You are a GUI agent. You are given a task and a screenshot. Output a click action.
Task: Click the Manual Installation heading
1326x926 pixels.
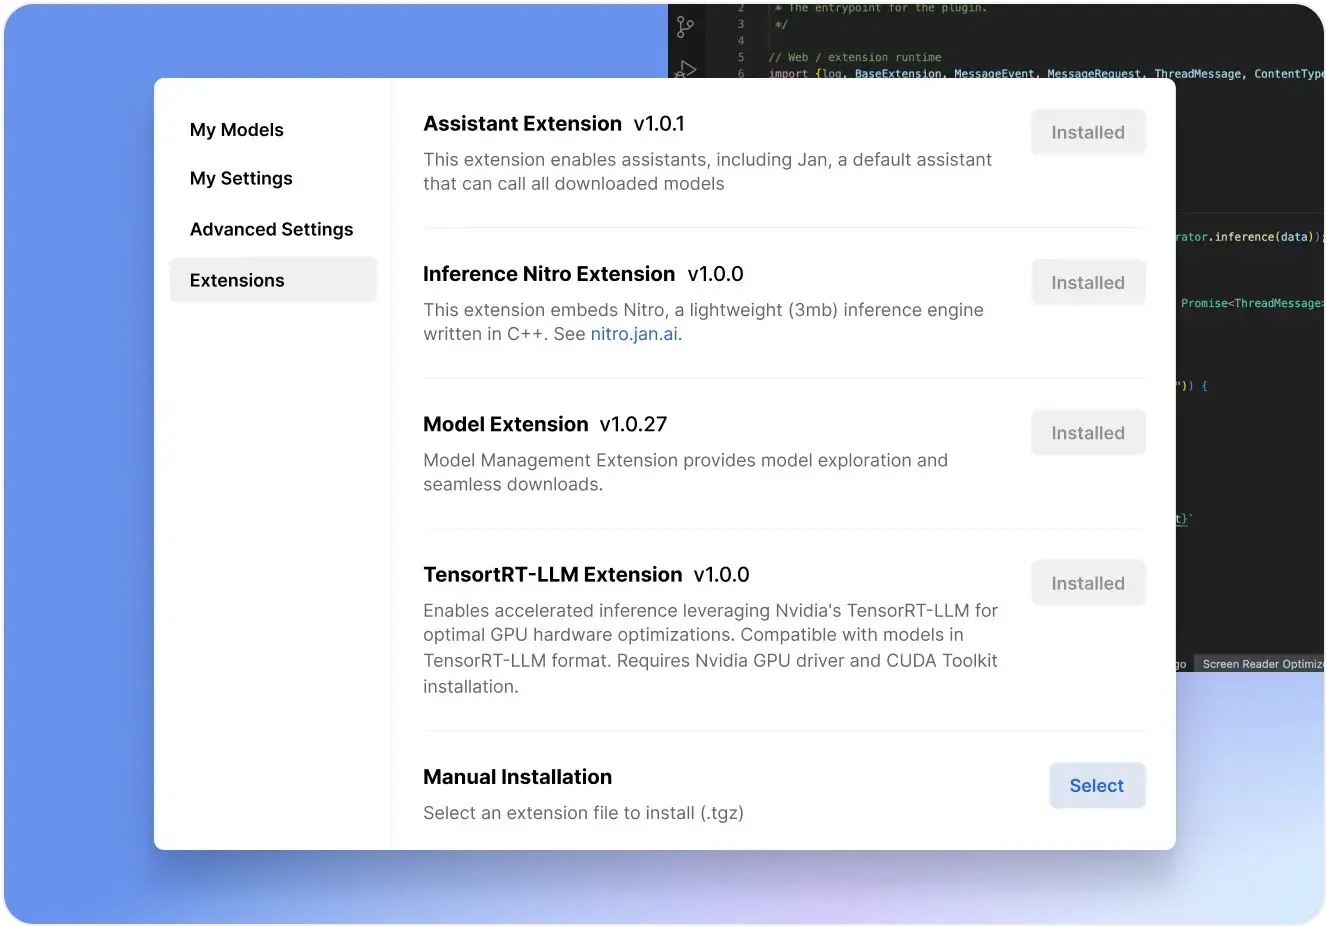(517, 777)
